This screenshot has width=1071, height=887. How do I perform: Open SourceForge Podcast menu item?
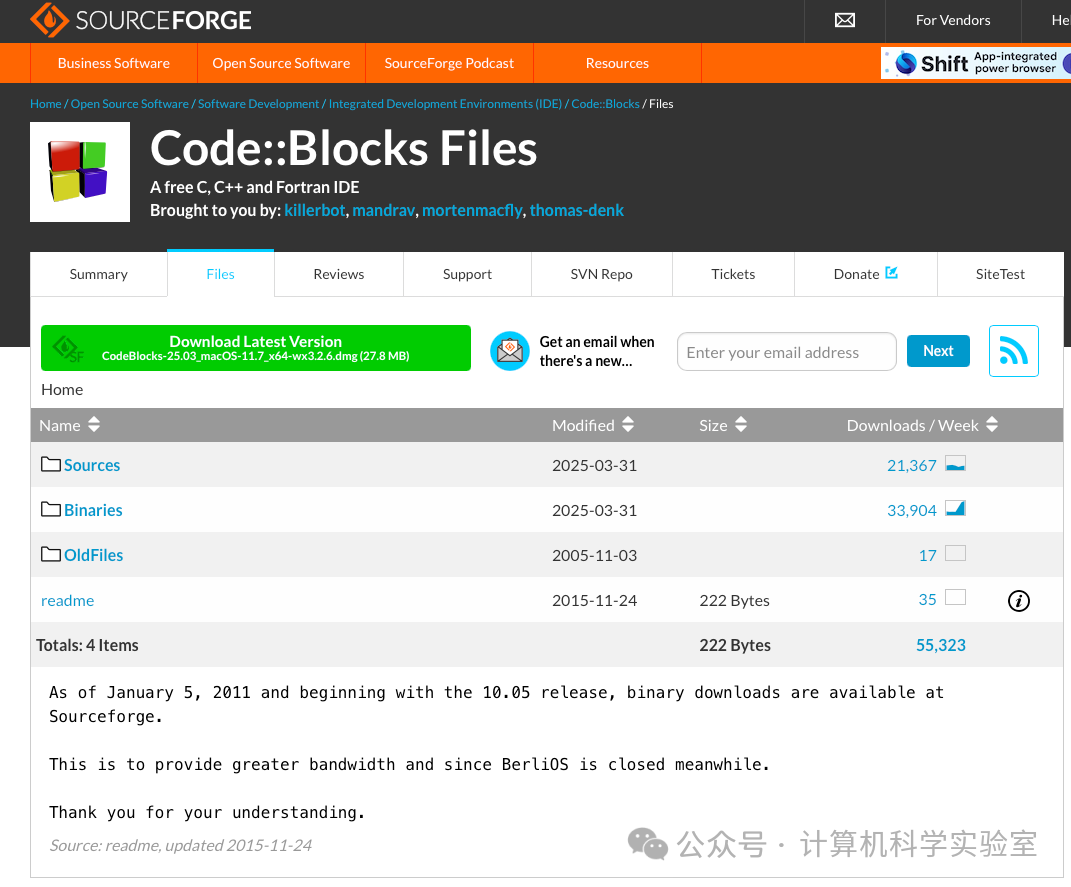coord(449,63)
